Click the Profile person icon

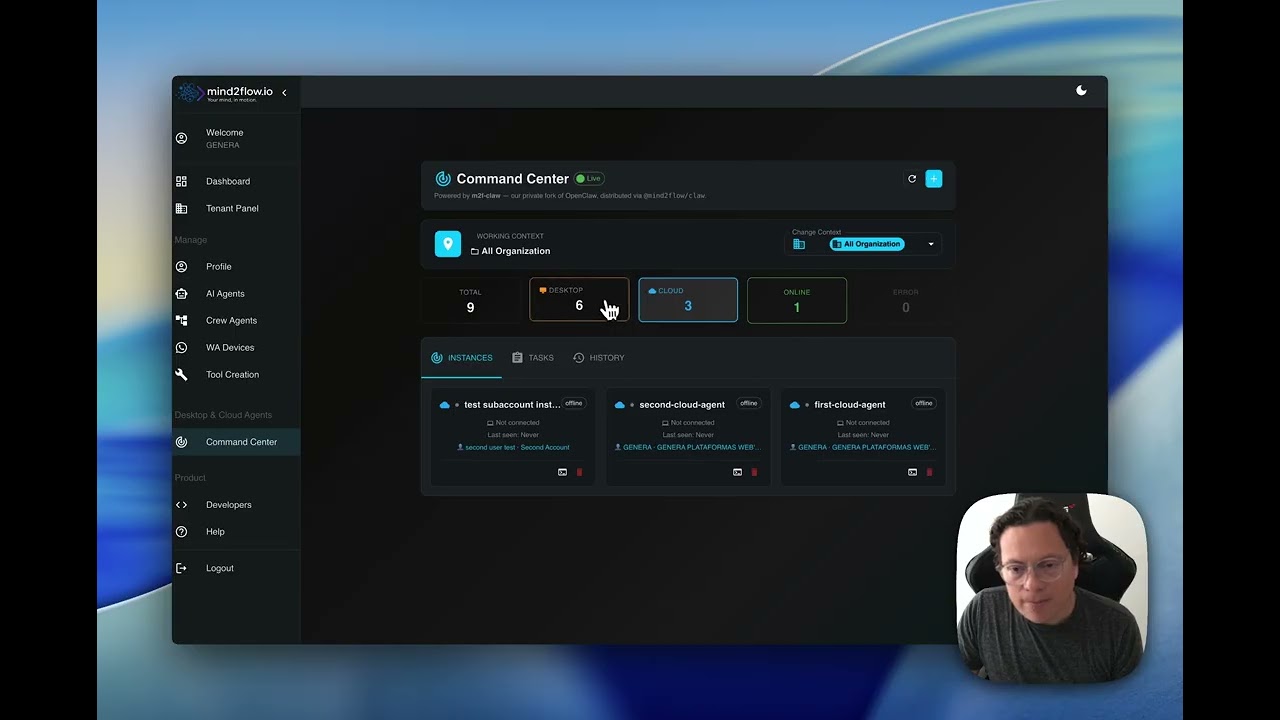click(x=181, y=266)
